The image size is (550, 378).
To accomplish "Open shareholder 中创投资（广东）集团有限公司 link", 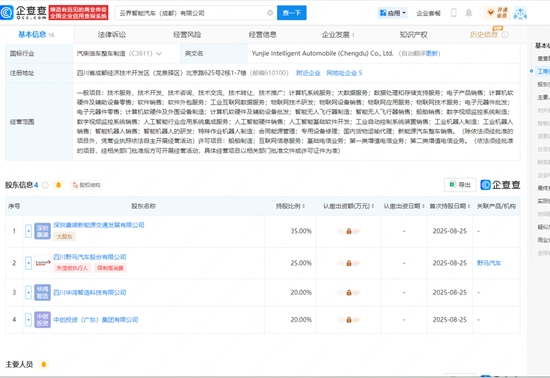I will click(96, 320).
